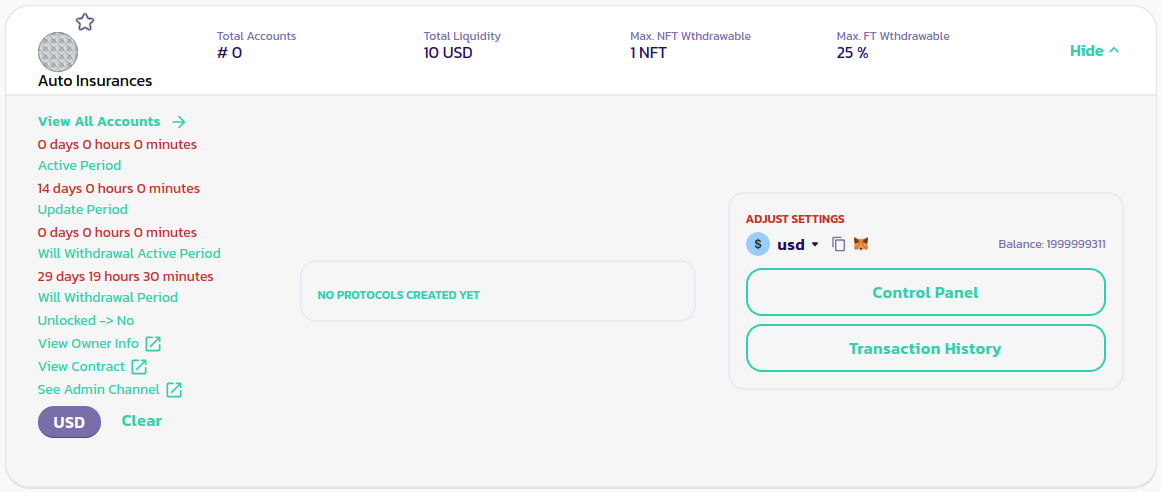
Task: Copy the usd token address
Action: (839, 244)
